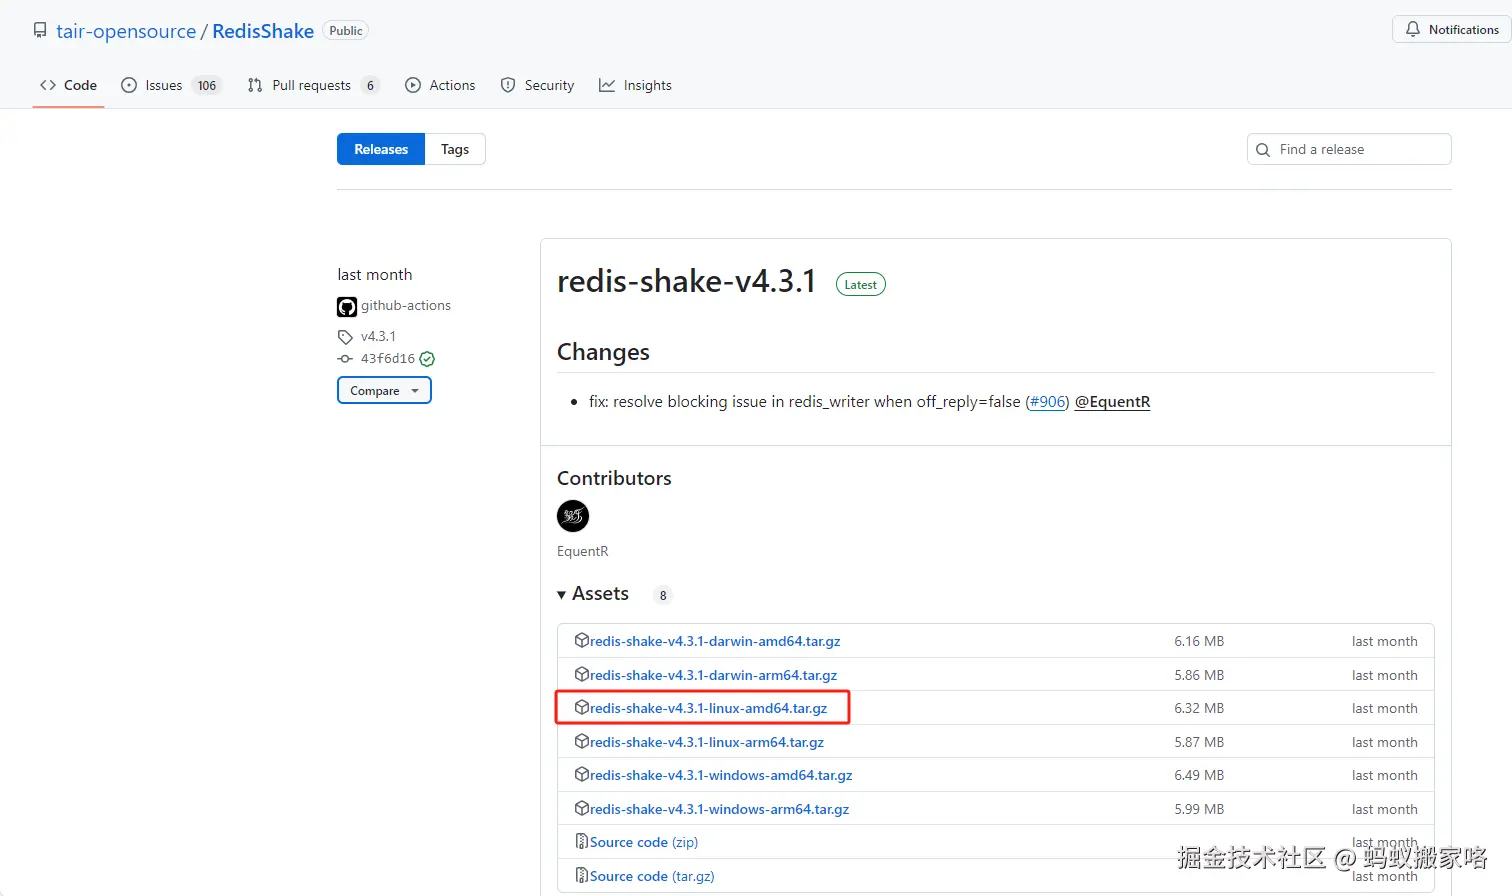Click the Security tab shield icon
This screenshot has height=896, width=1512.
tap(508, 85)
